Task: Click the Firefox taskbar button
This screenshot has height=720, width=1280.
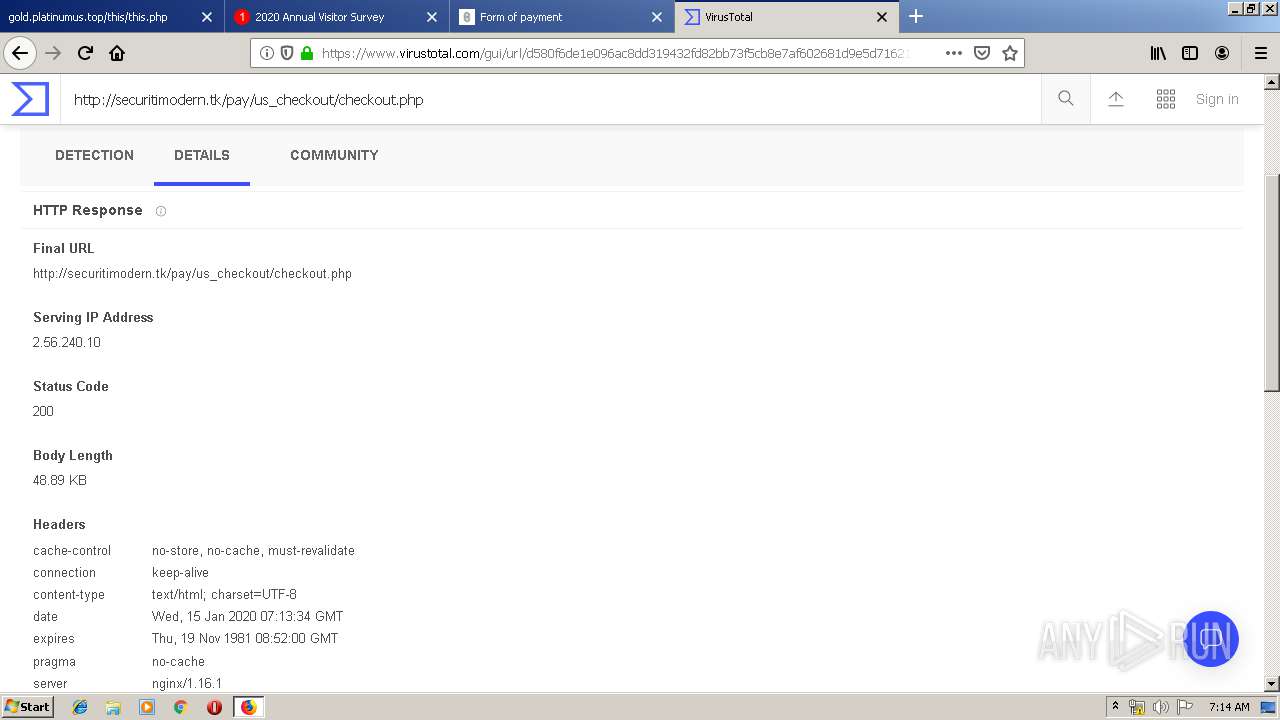Action: tap(248, 707)
